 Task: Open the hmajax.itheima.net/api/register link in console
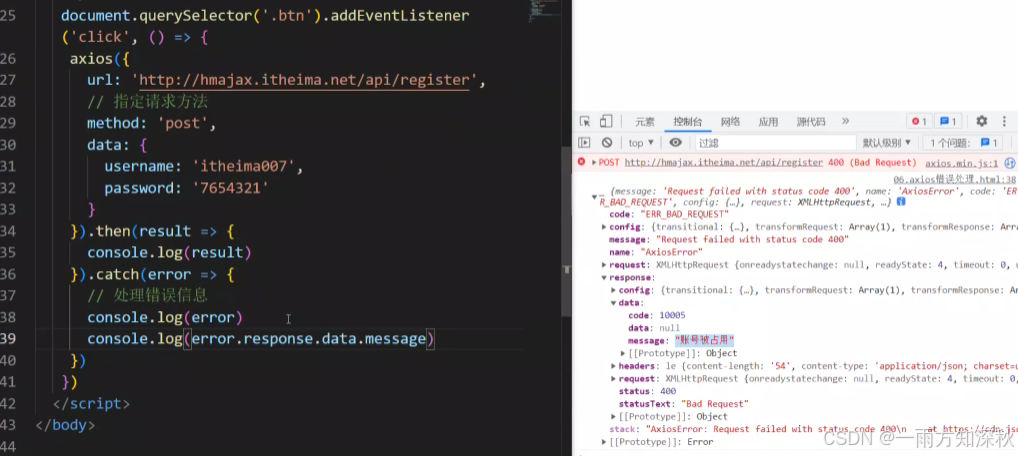click(x=724, y=162)
